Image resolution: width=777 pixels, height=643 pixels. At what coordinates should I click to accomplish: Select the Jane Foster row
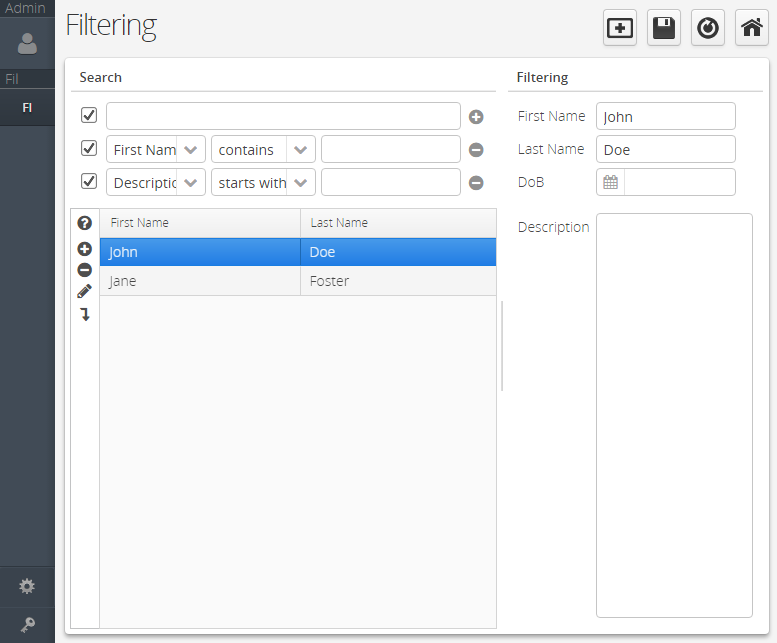click(298, 281)
